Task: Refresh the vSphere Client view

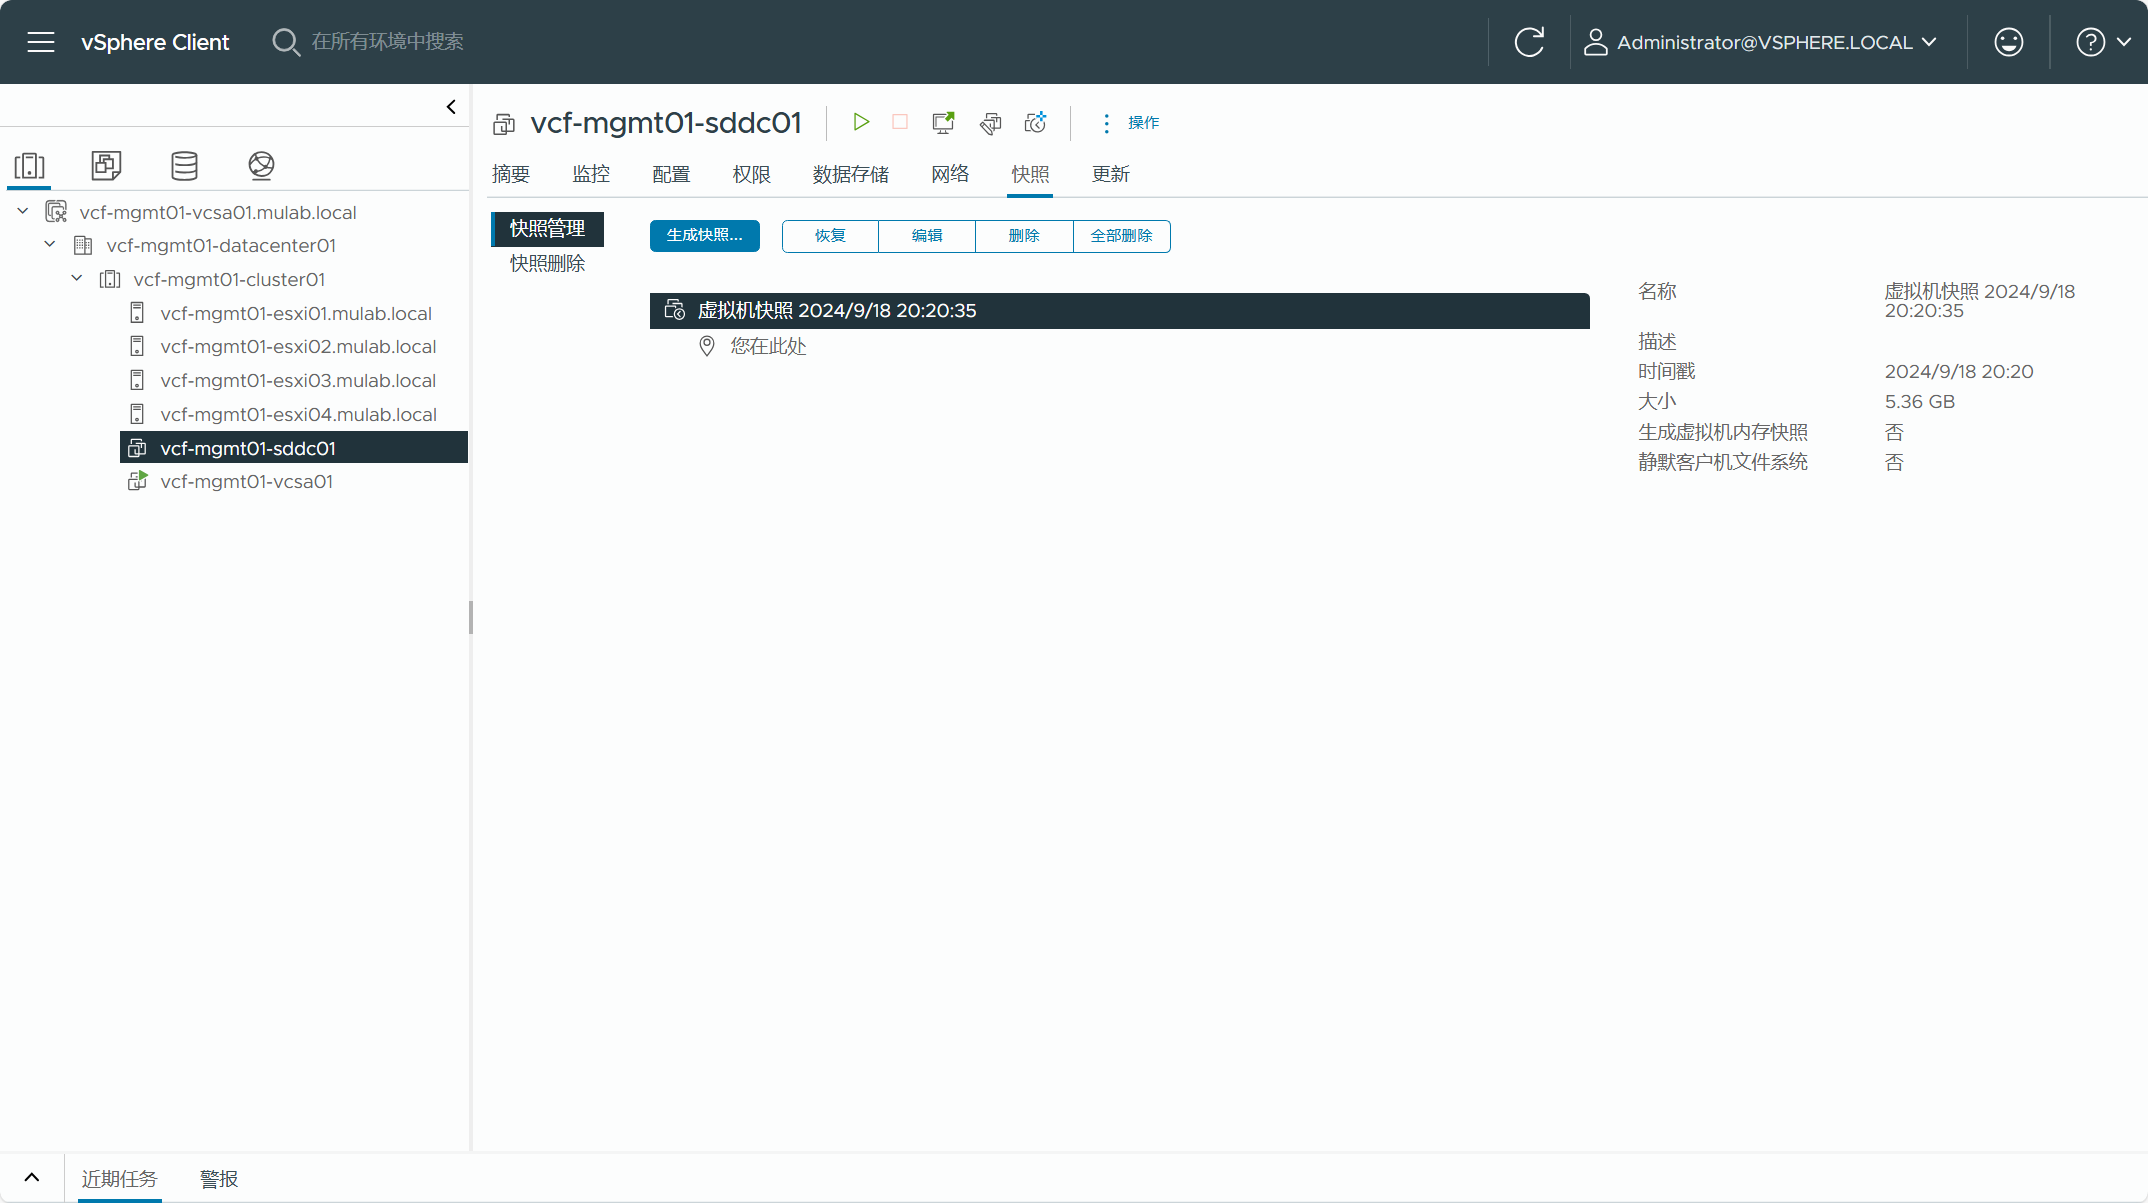Action: (1529, 42)
